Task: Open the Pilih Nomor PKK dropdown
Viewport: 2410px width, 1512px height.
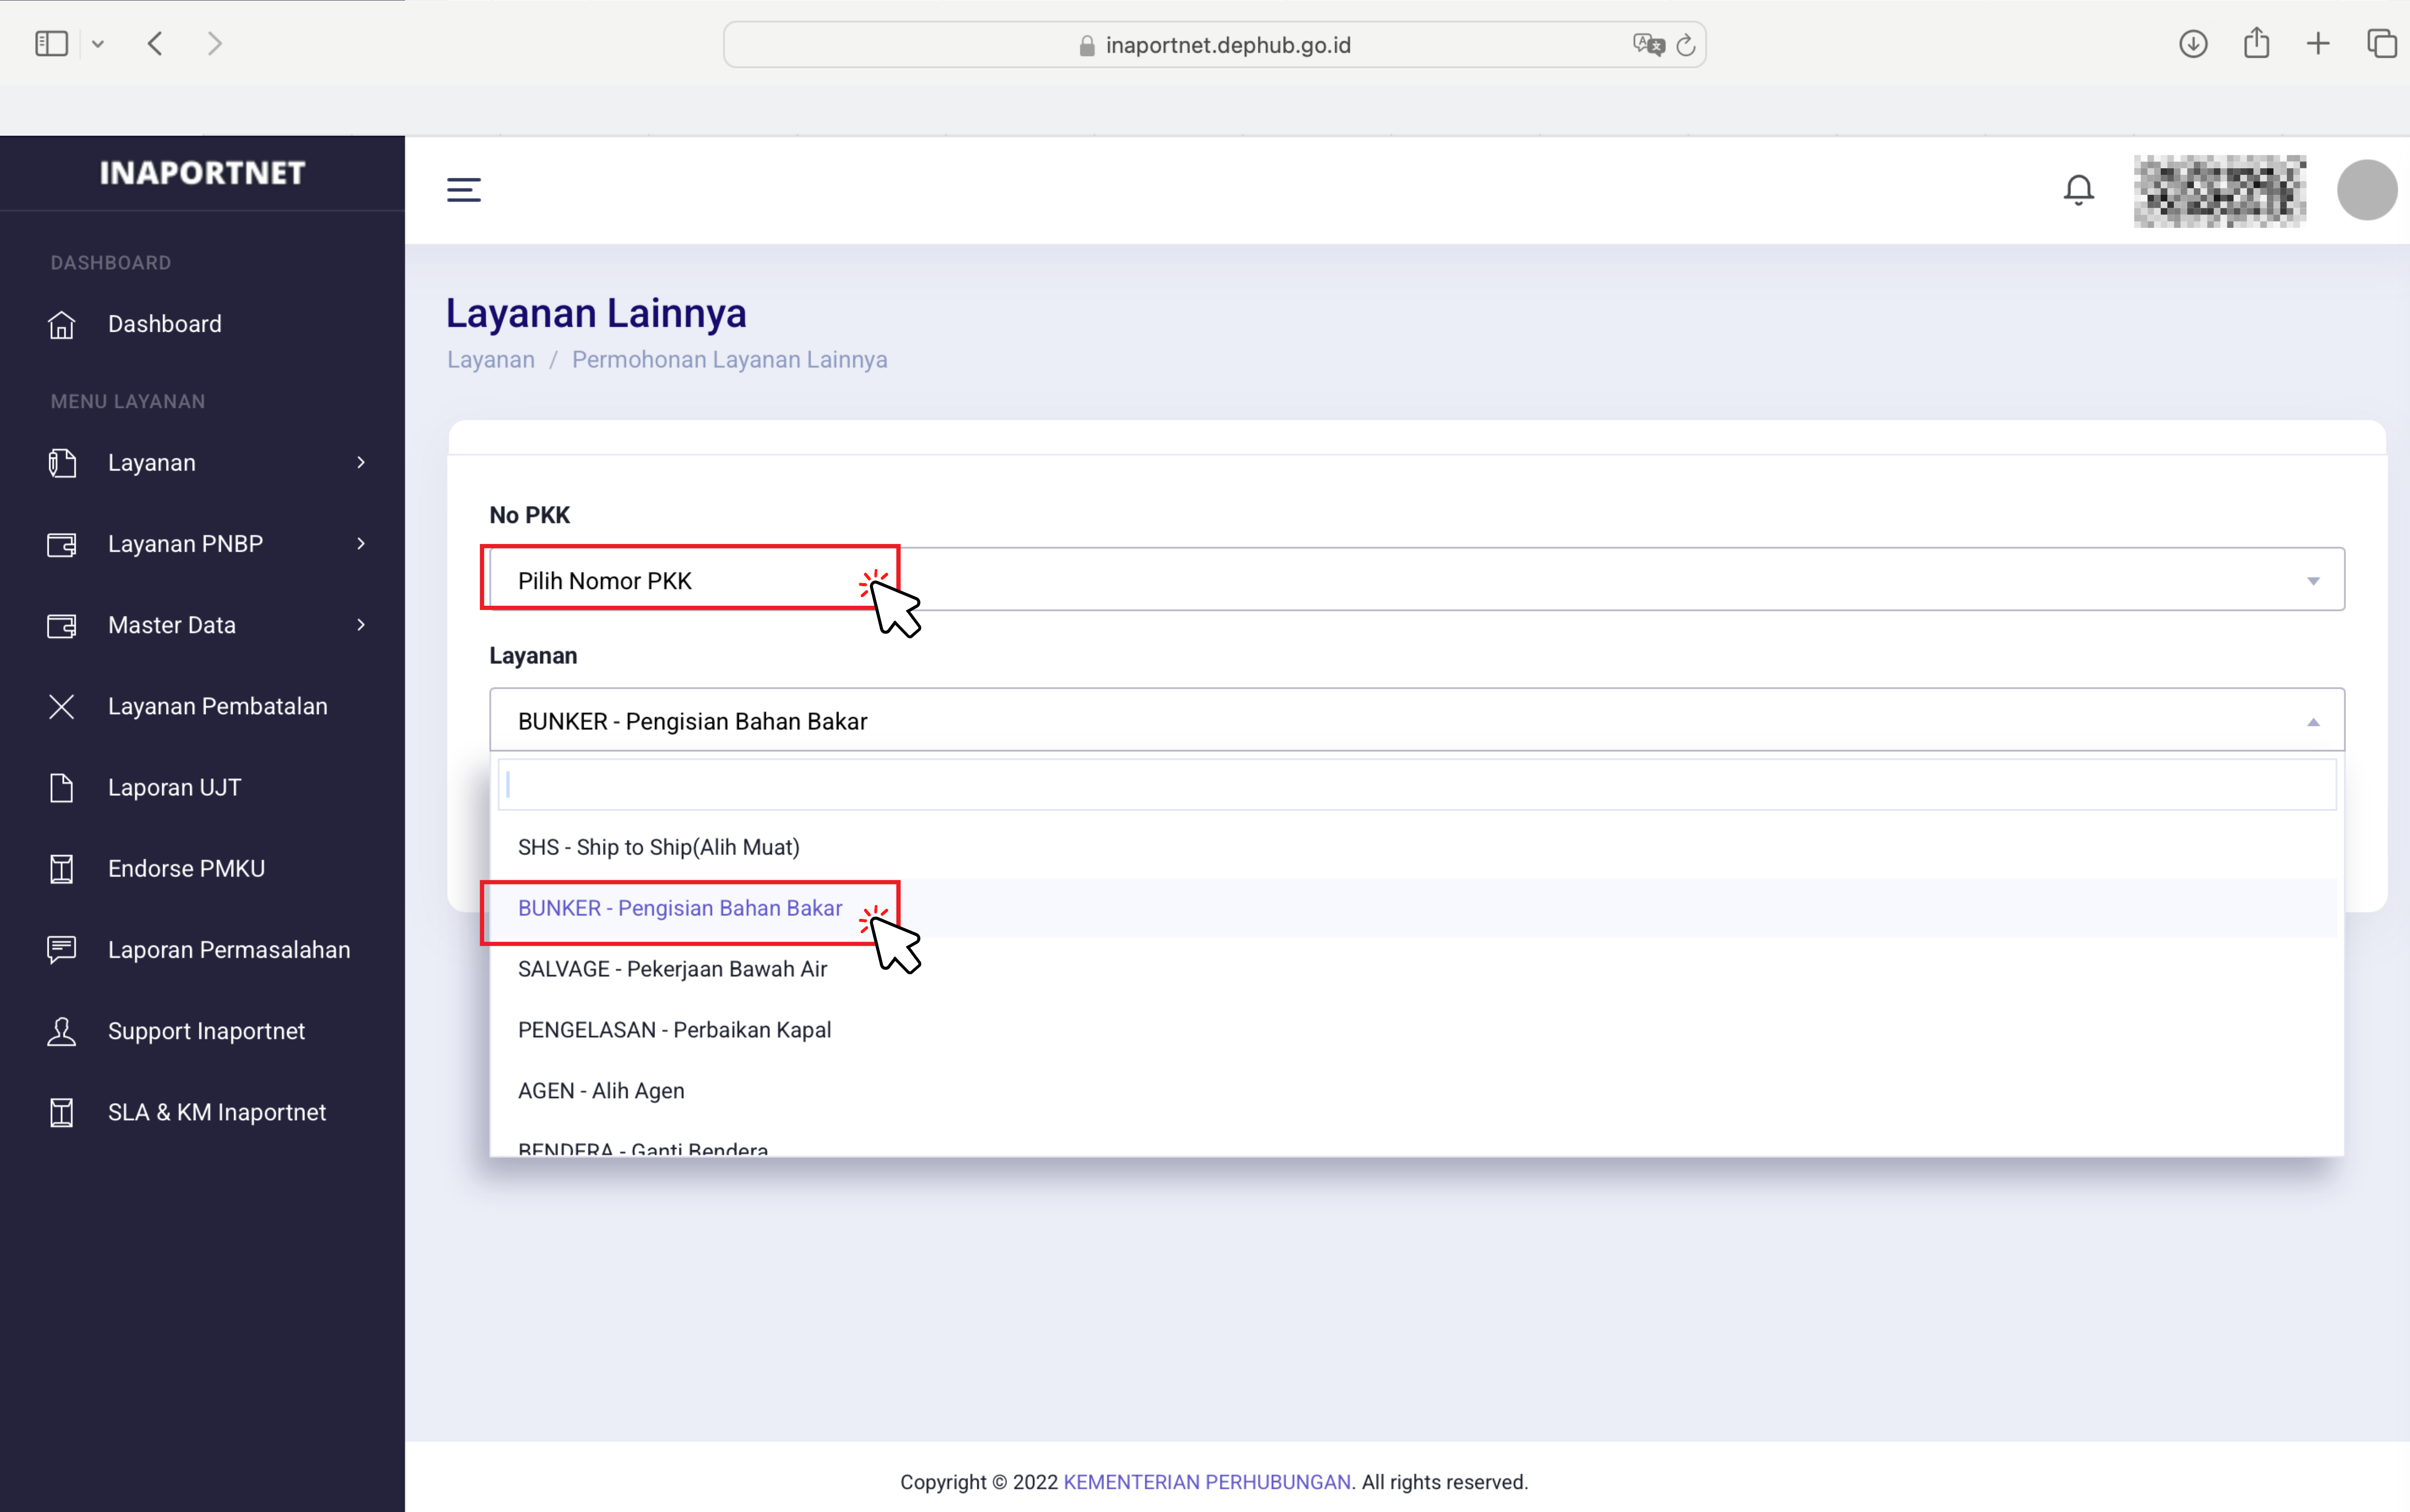Action: click(x=1416, y=580)
